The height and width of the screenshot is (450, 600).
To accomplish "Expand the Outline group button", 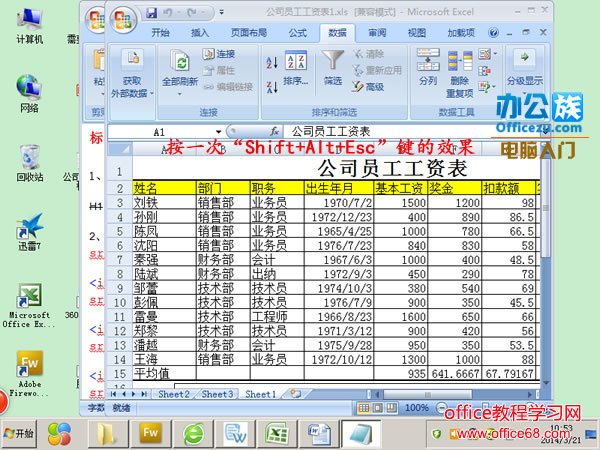I will point(525,71).
